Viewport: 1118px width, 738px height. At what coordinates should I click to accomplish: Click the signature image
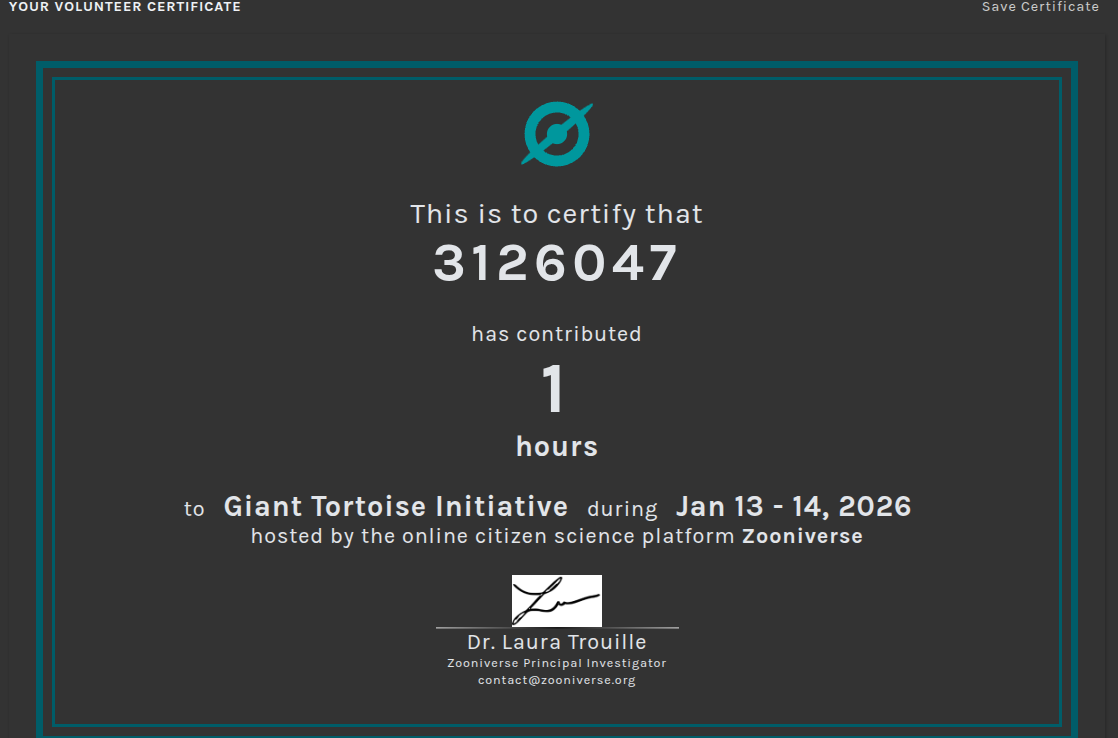[557, 600]
